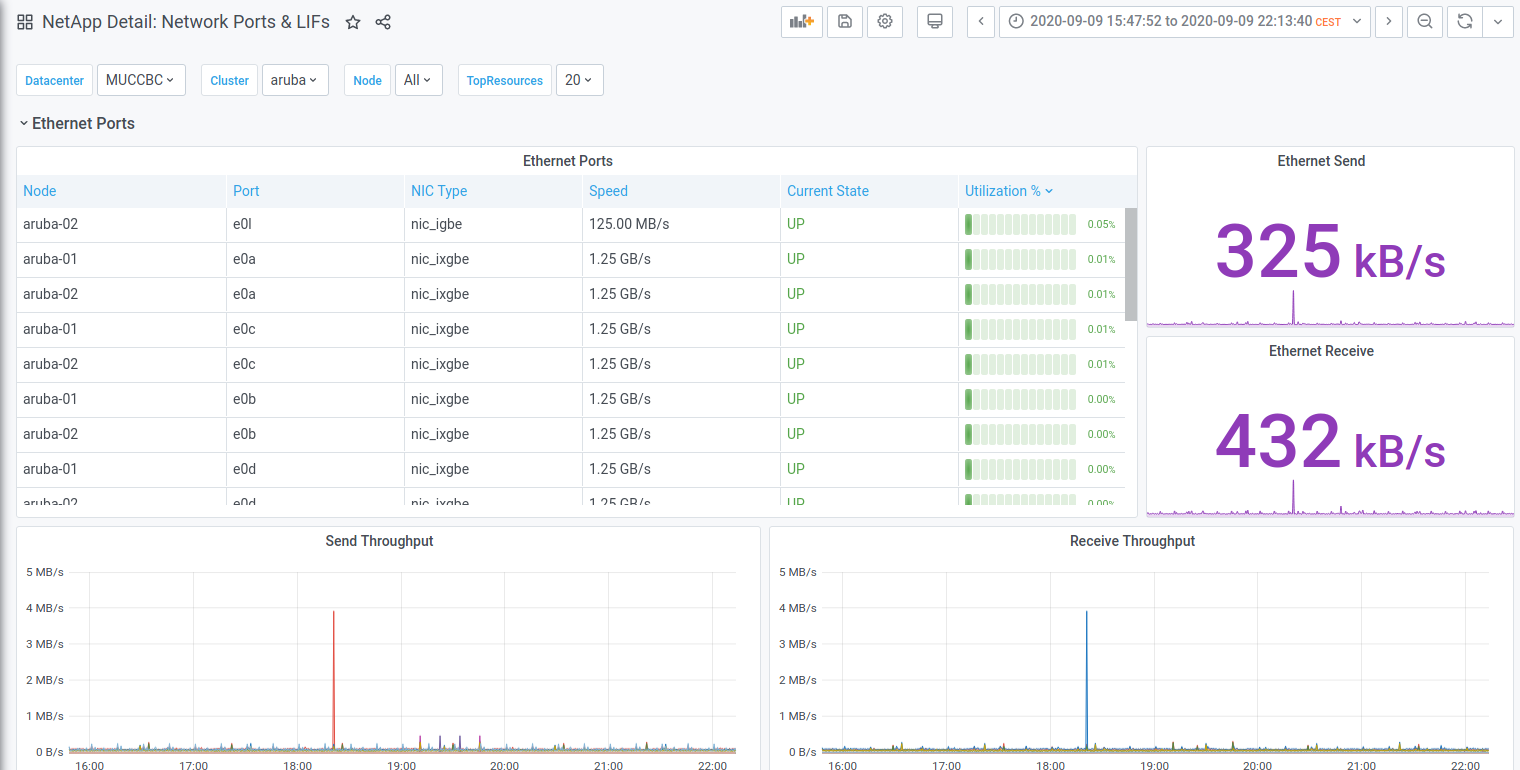The height and width of the screenshot is (770, 1520).
Task: Click the dashboards grid icon
Action: (x=25, y=22)
